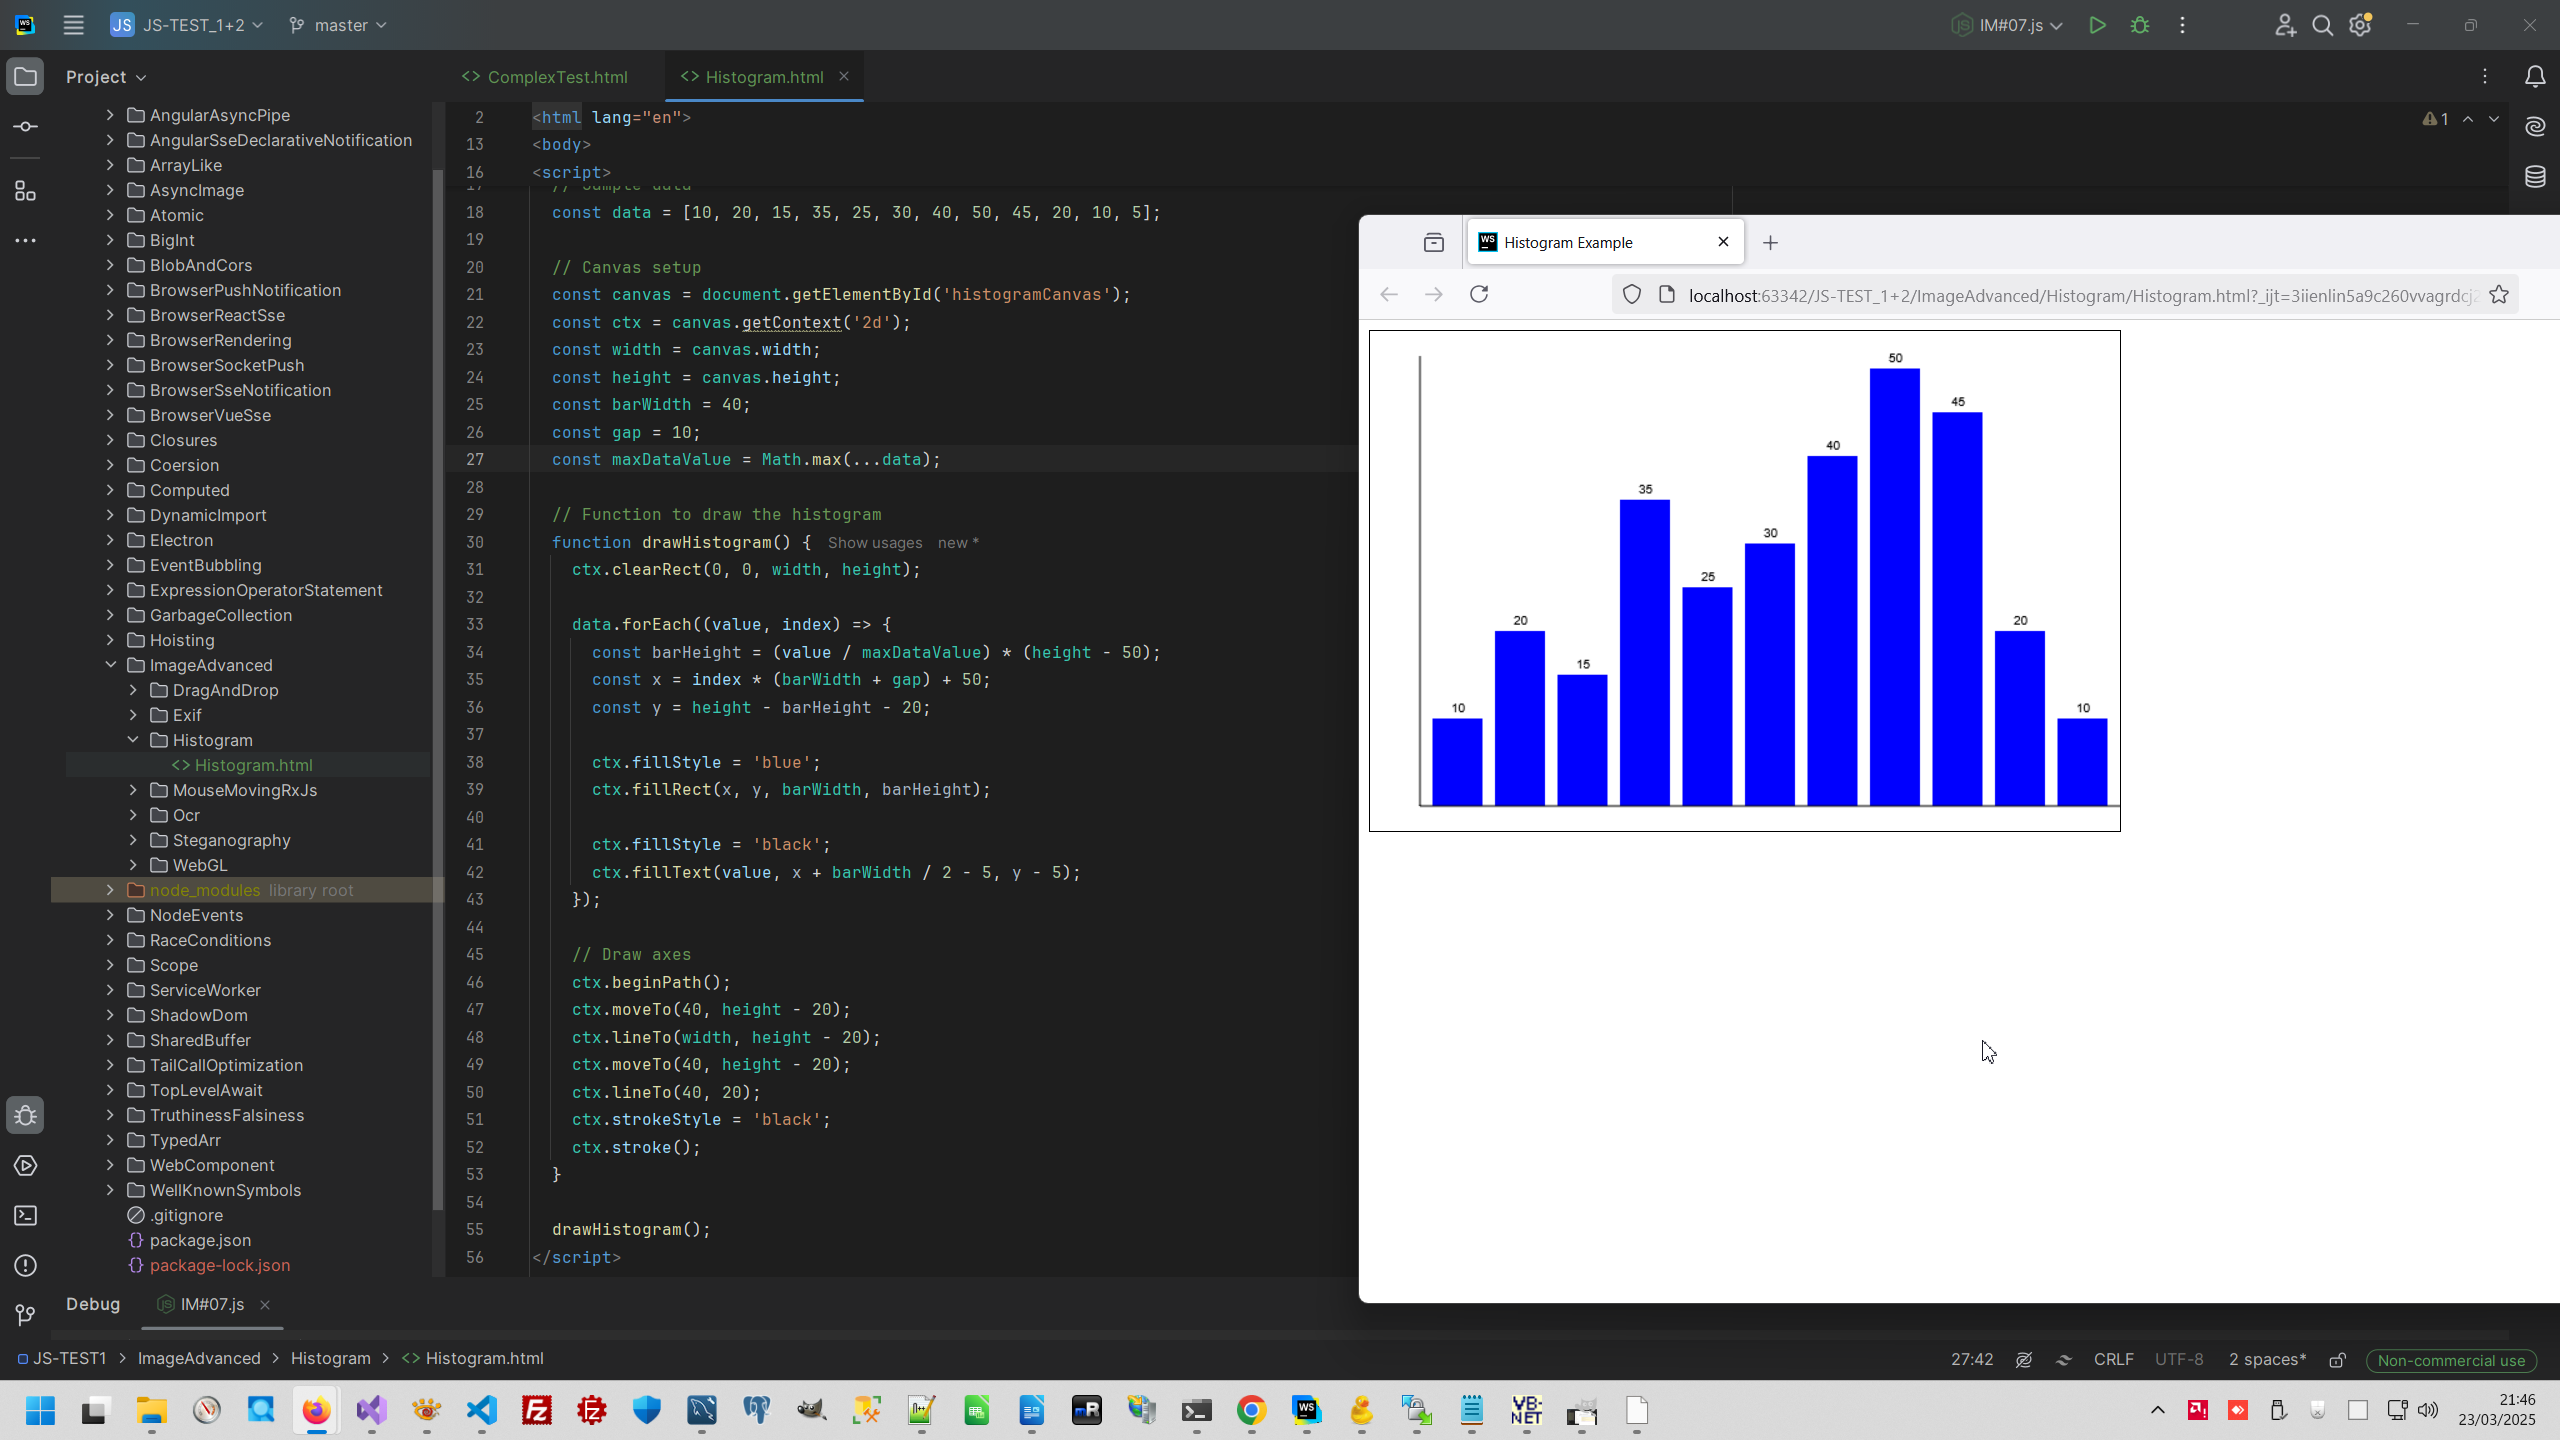Expand the WebGL folder
The image size is (2560, 1440).
tap(133, 865)
